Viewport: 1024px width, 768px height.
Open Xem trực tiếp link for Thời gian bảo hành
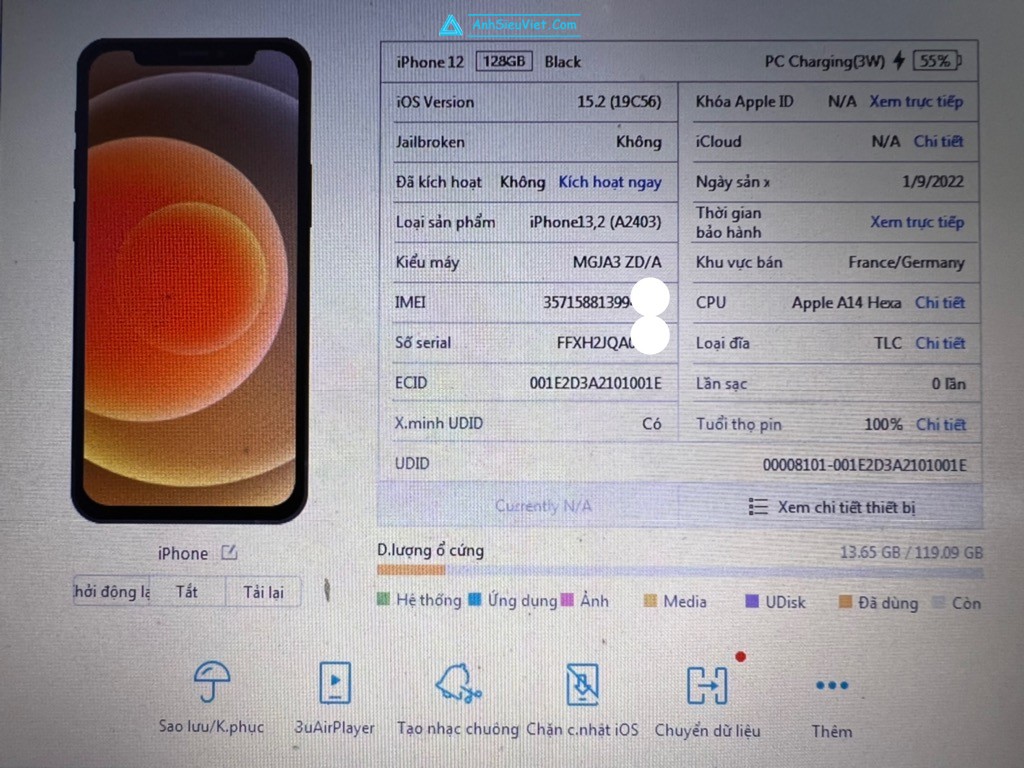917,222
